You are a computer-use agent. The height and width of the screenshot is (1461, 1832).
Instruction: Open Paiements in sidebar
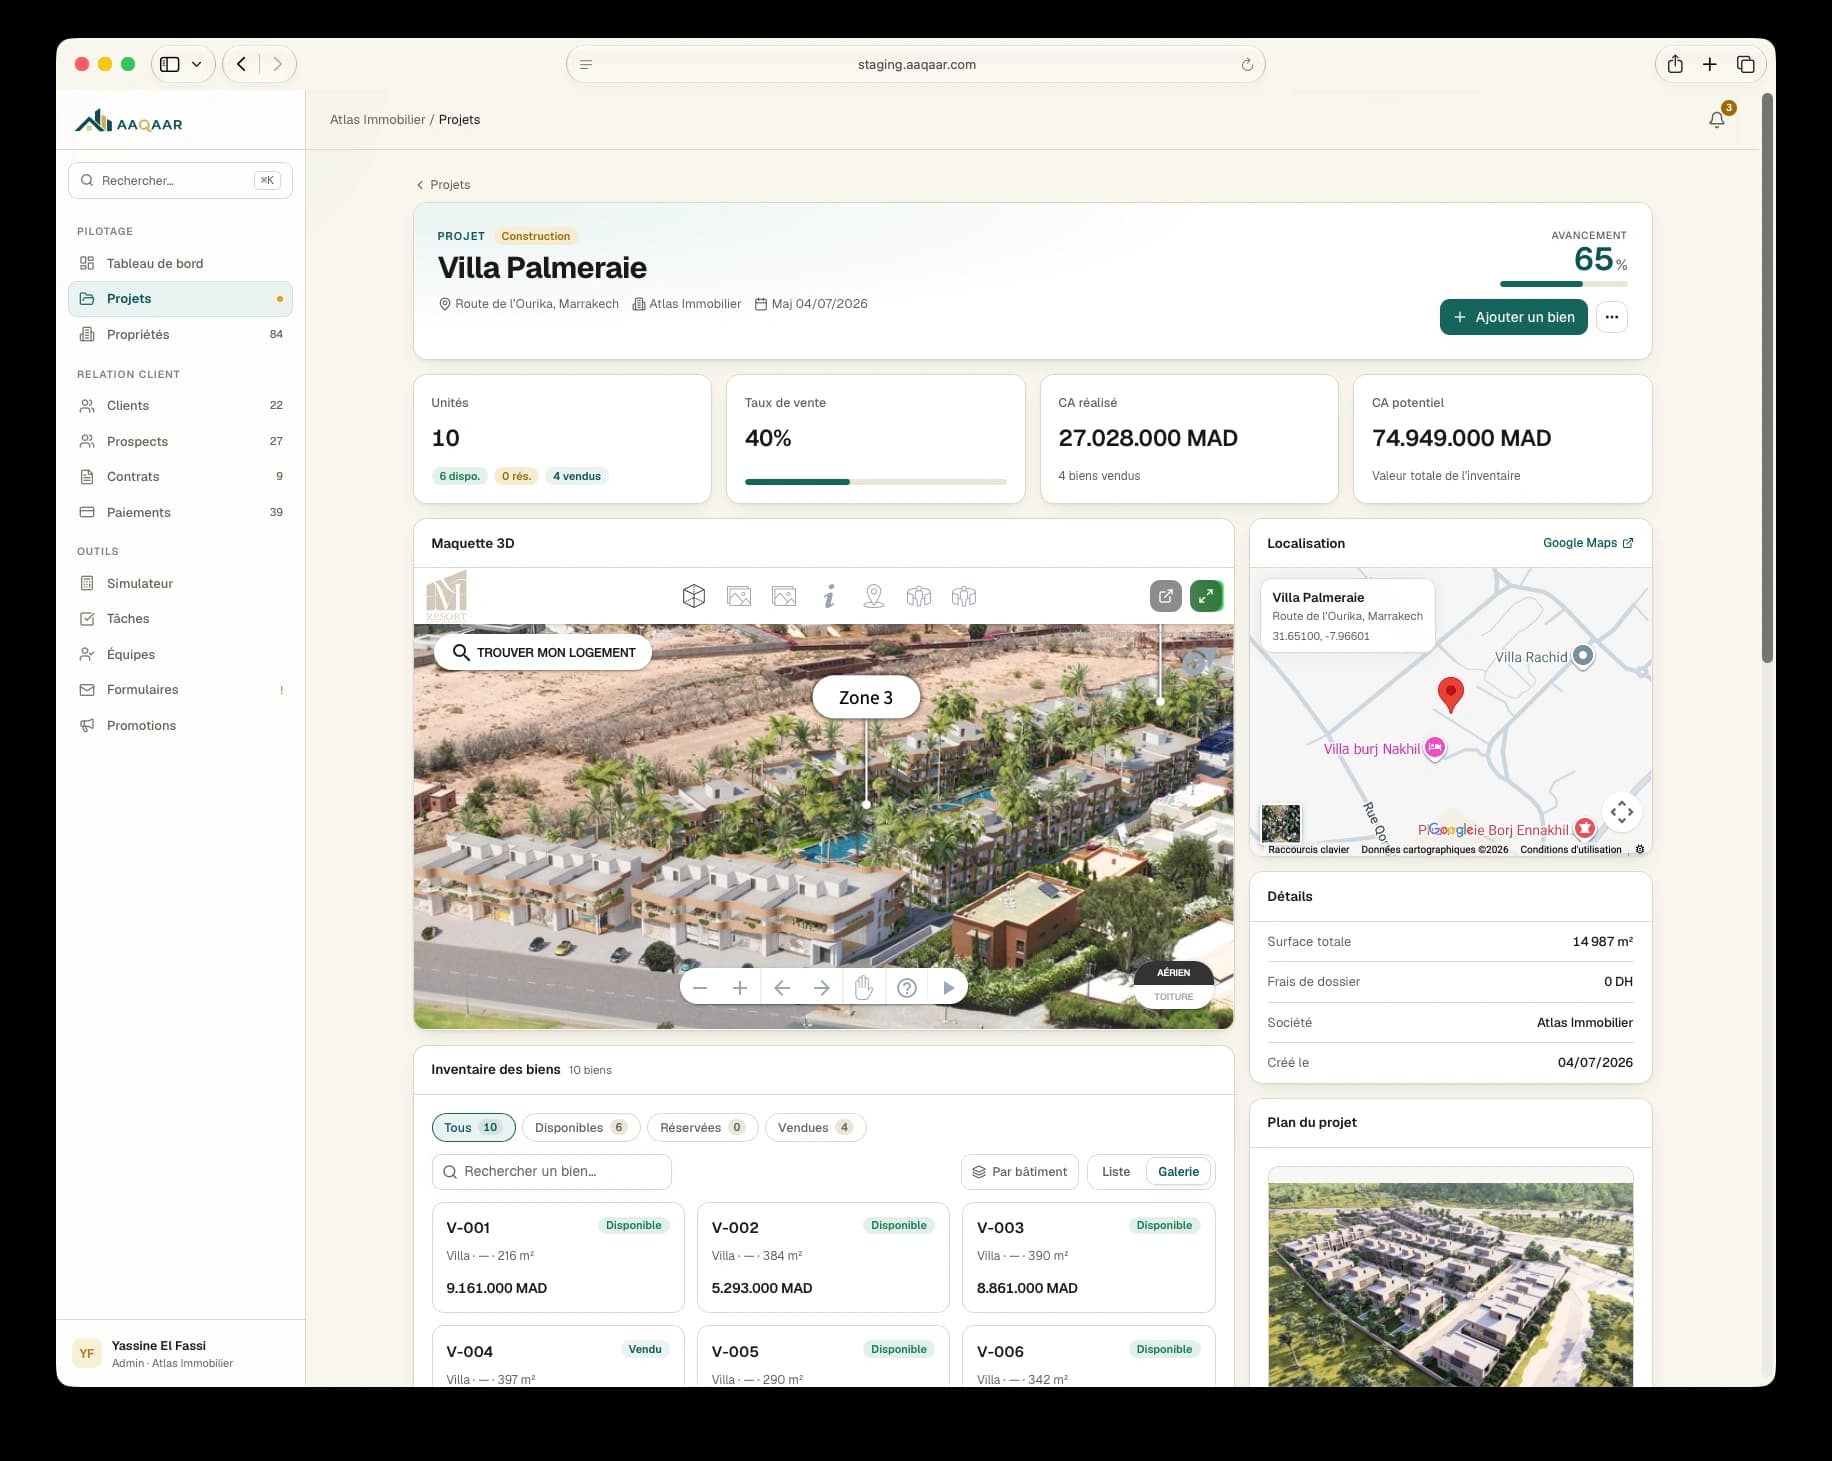[181, 512]
